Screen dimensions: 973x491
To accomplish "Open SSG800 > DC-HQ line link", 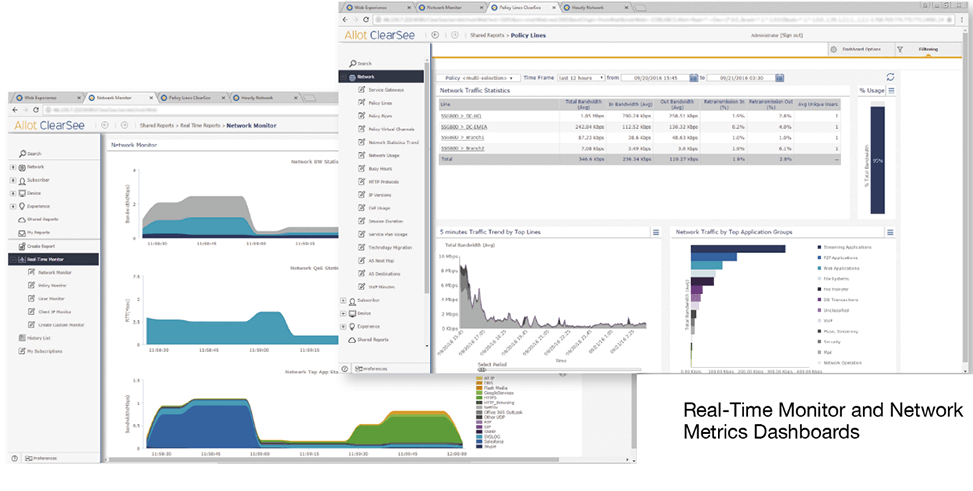I will click(x=461, y=115).
